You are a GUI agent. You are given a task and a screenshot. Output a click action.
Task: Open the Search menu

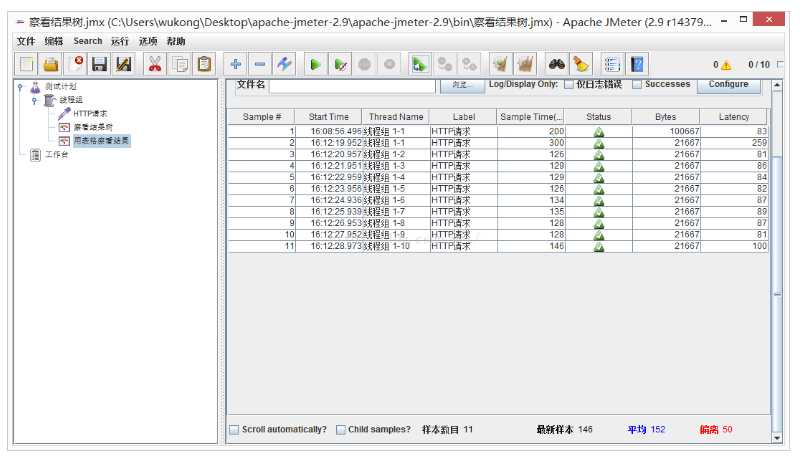click(x=87, y=41)
